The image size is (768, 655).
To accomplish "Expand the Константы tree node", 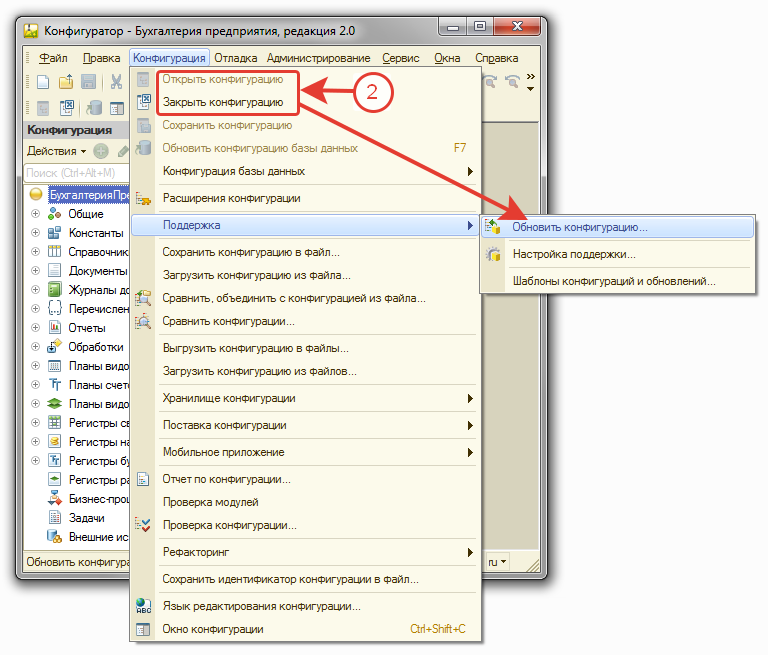I will [35, 233].
